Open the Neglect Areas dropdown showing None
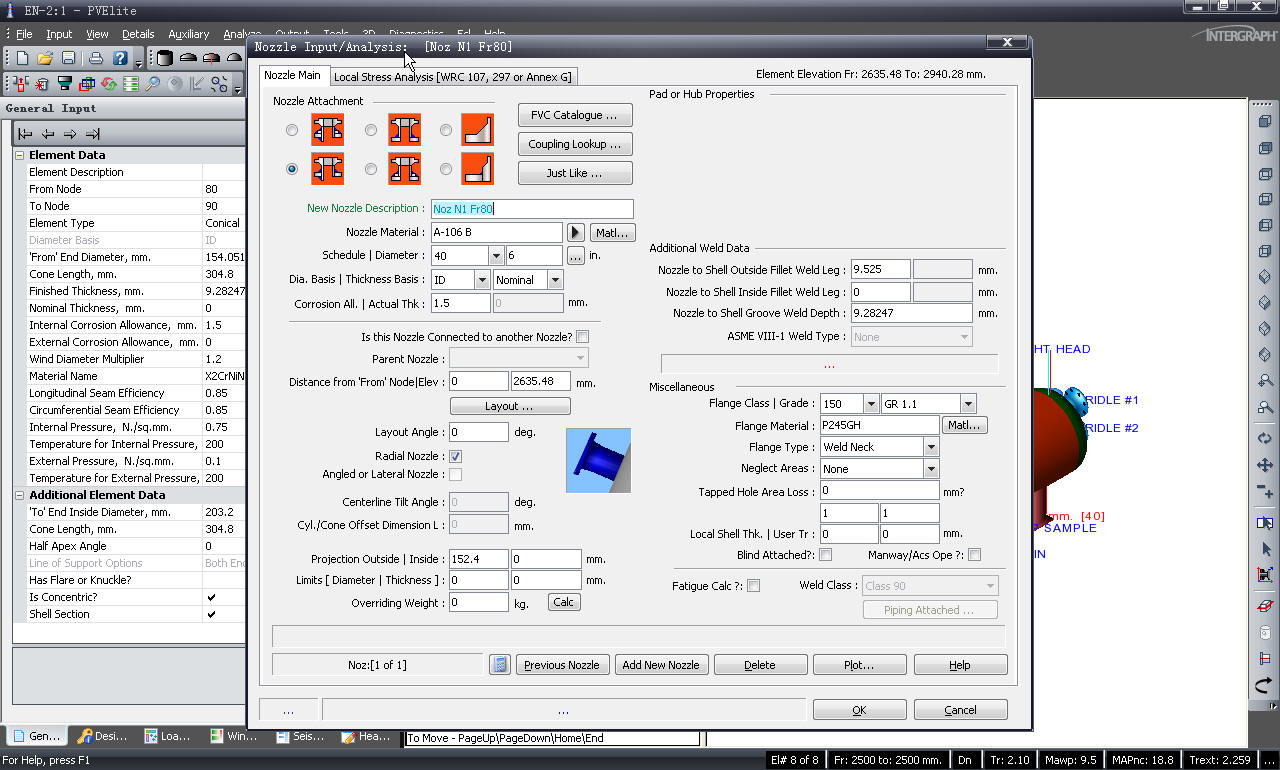The width and height of the screenshot is (1280, 770). [x=931, y=469]
